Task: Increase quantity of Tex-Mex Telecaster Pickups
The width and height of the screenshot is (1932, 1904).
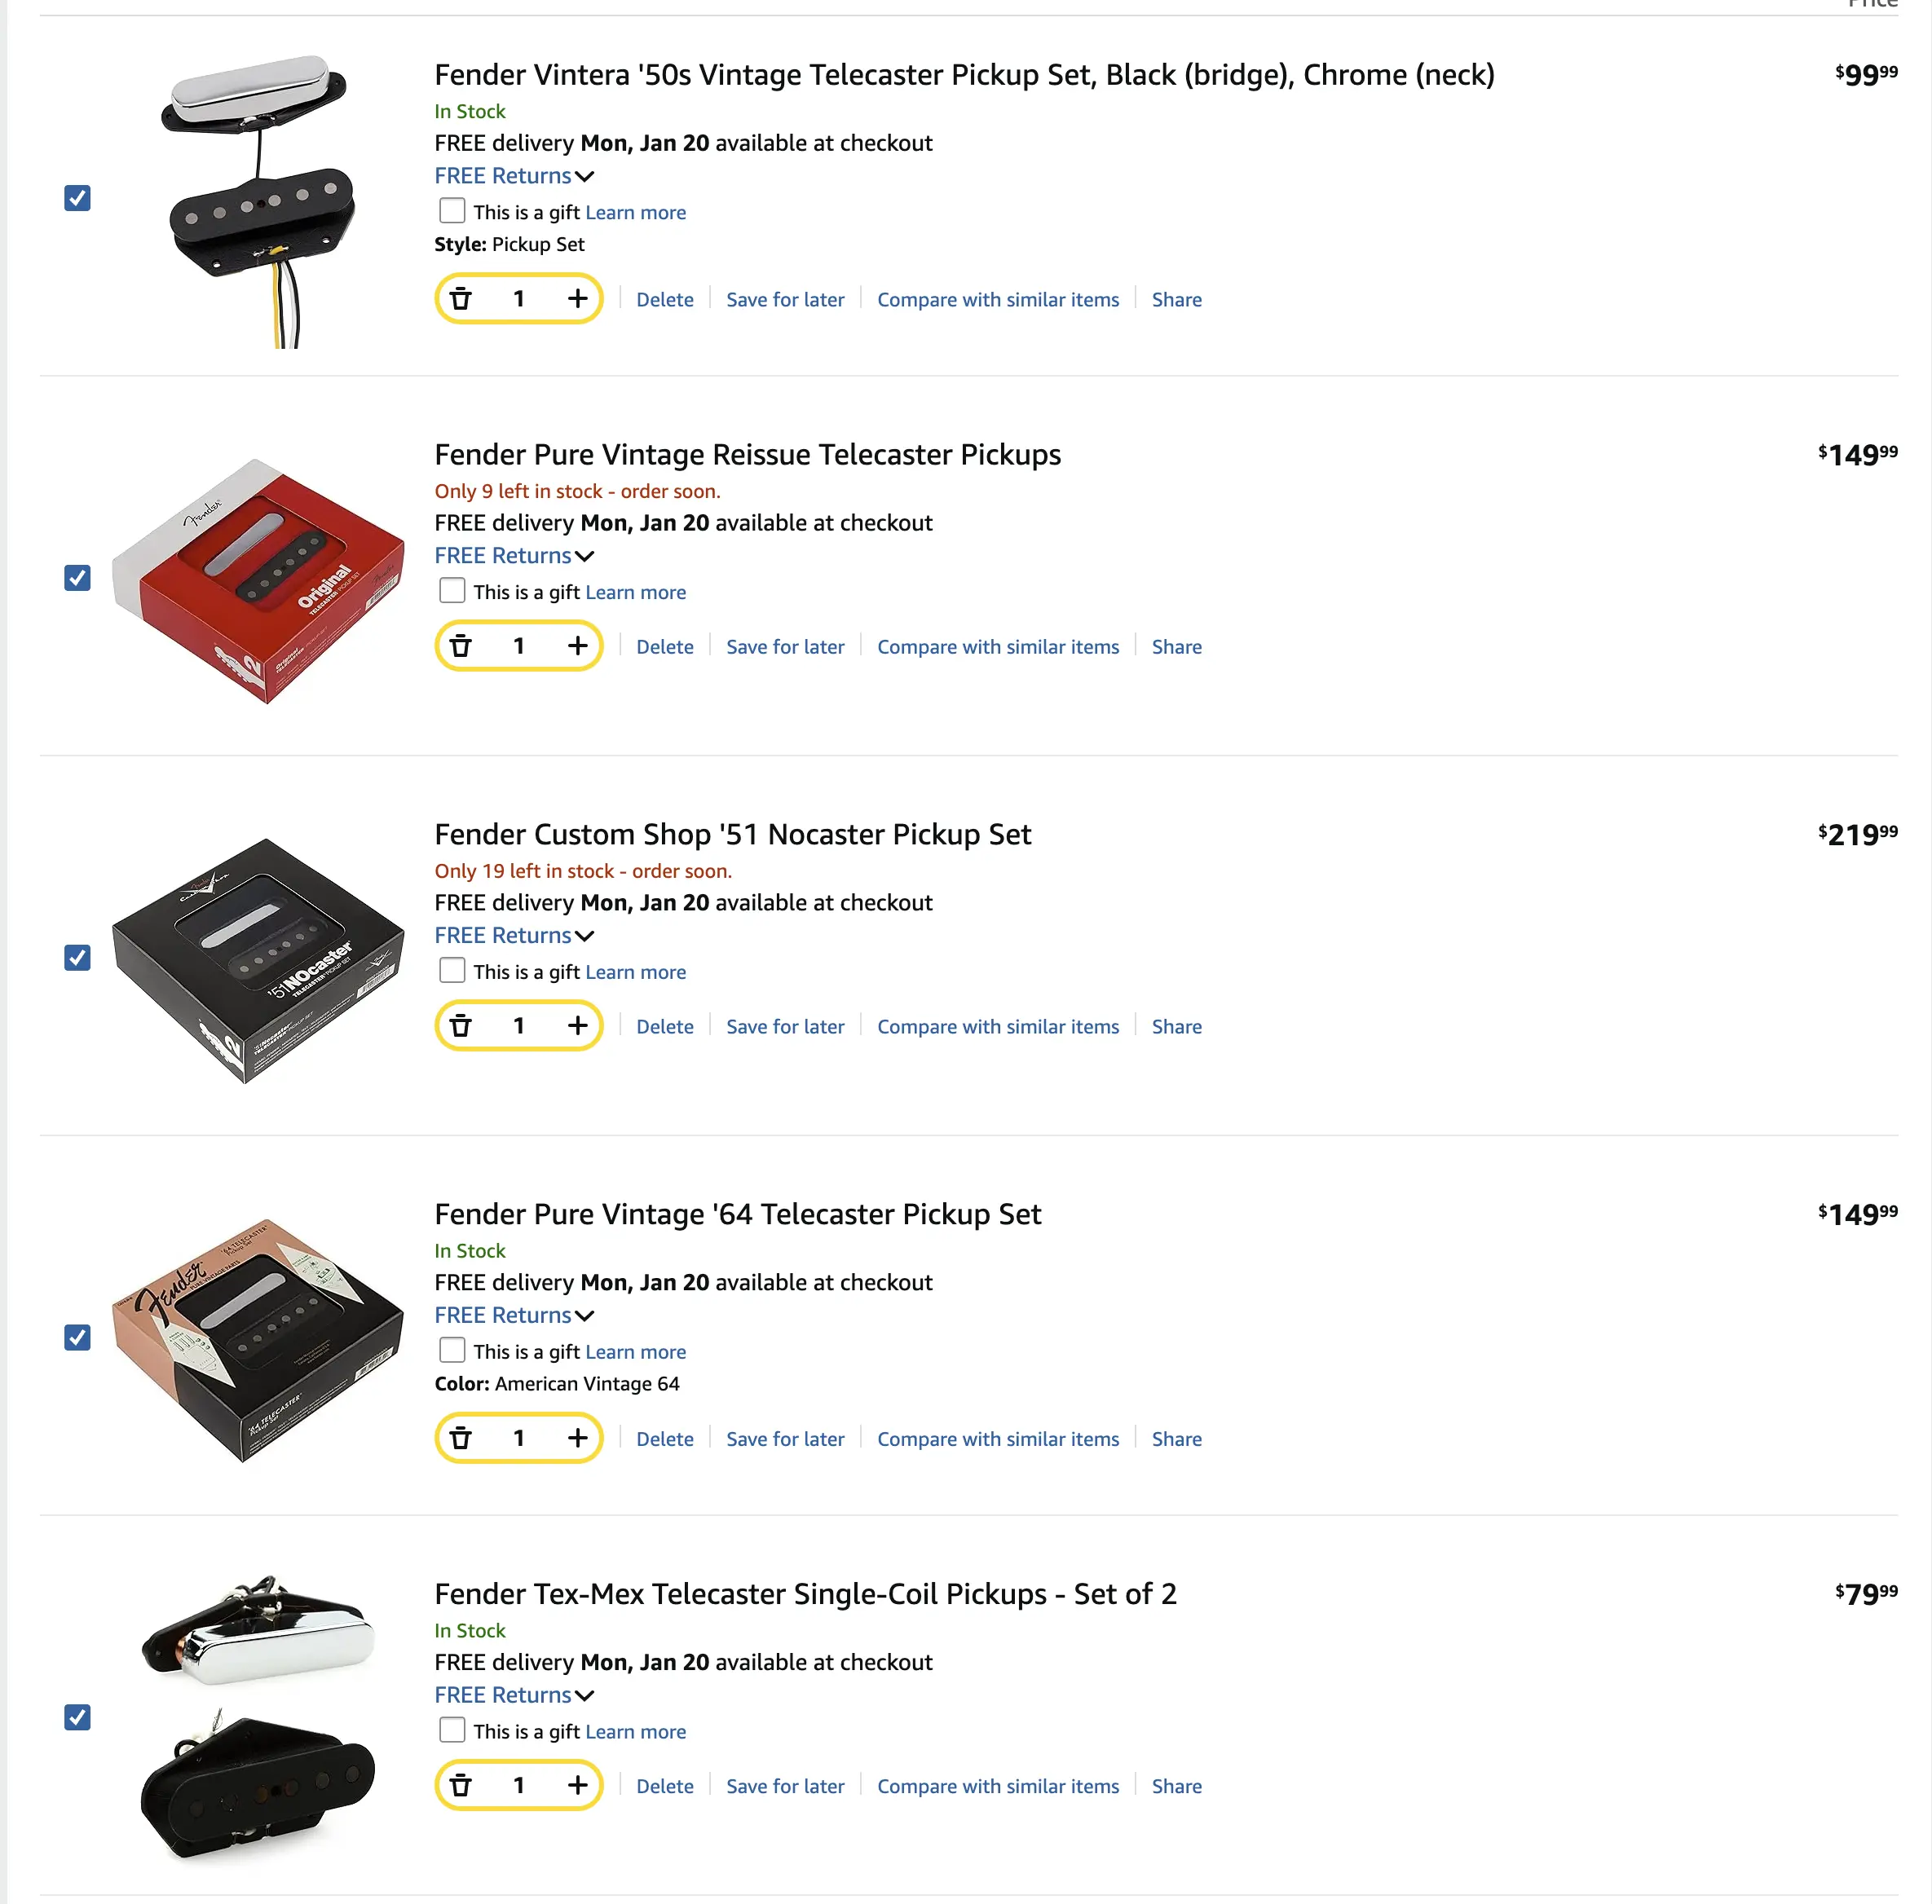Action: [x=577, y=1785]
